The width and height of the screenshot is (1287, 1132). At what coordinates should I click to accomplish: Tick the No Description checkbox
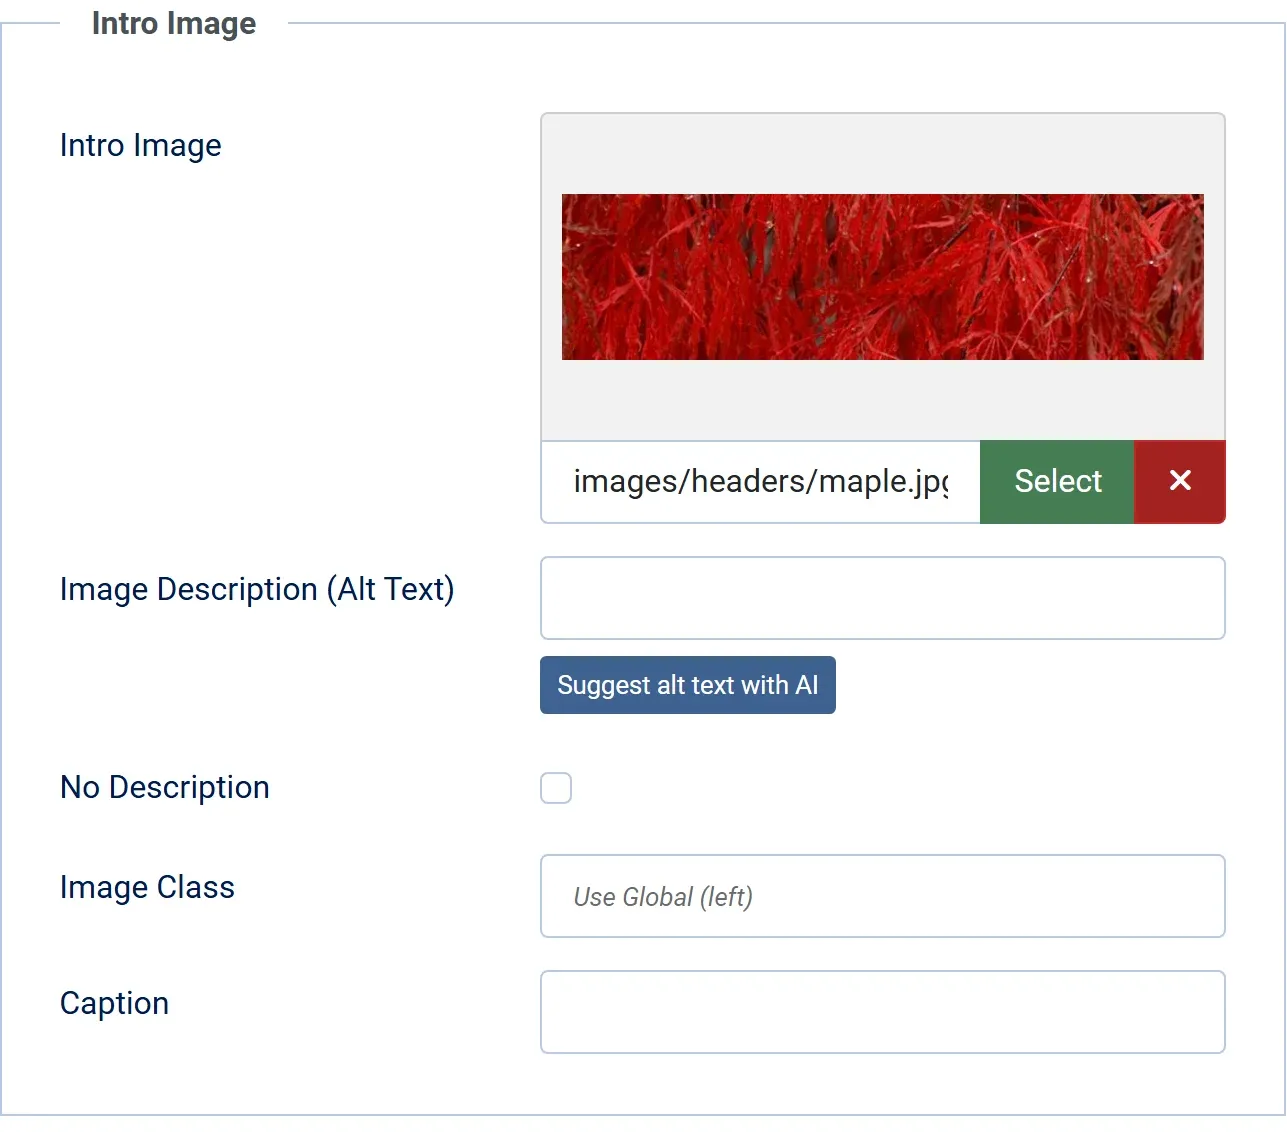point(556,788)
